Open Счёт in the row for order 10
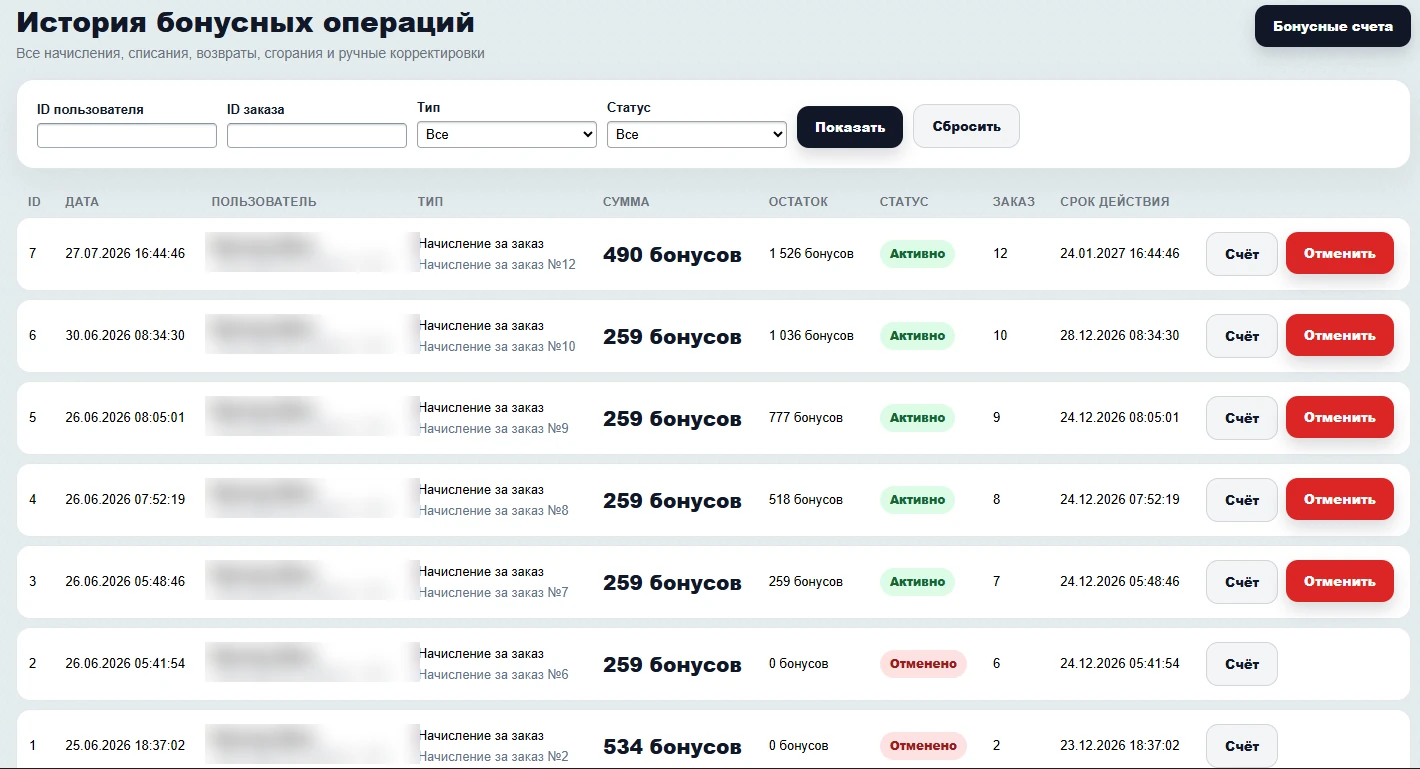This screenshot has height=769, width=1420. point(1242,336)
